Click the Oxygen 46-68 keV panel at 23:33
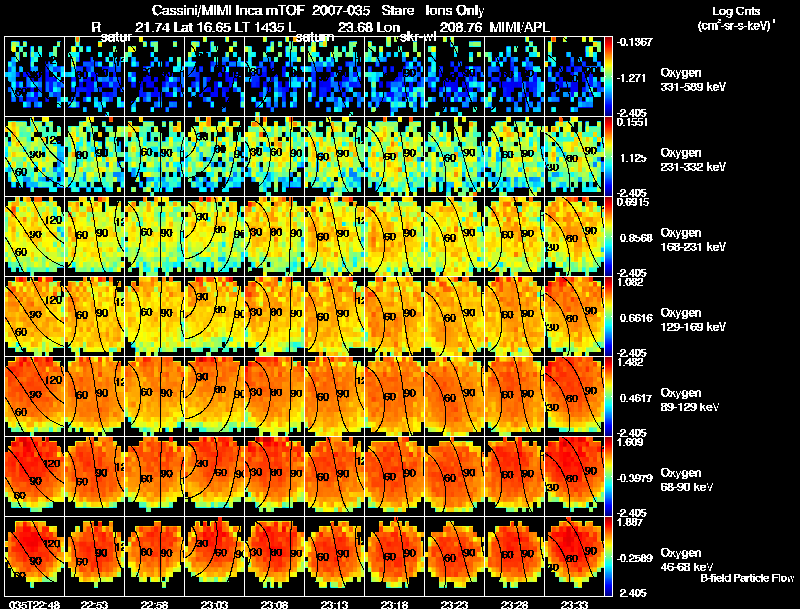 tap(574, 556)
